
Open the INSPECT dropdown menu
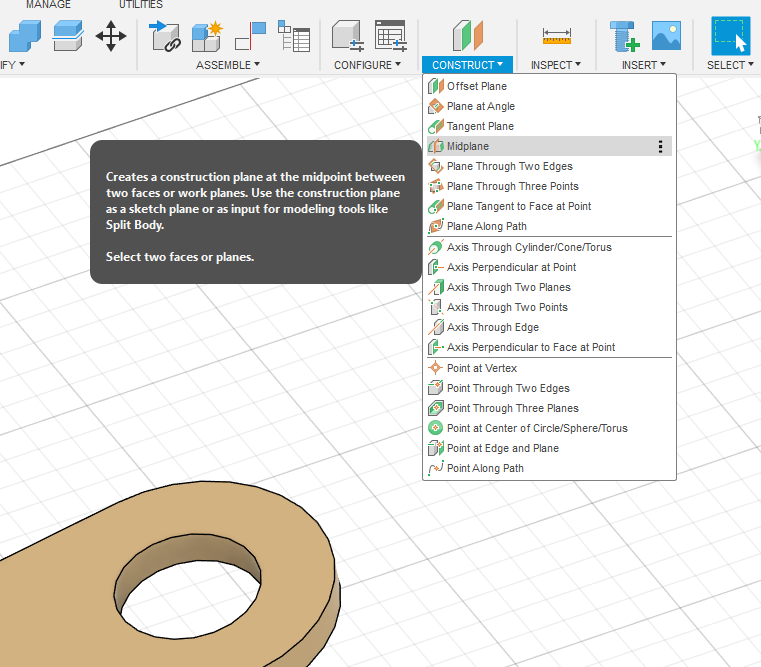556,65
